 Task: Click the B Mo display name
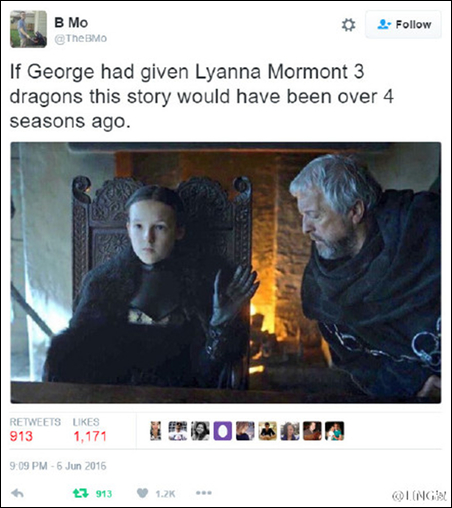tap(71, 23)
